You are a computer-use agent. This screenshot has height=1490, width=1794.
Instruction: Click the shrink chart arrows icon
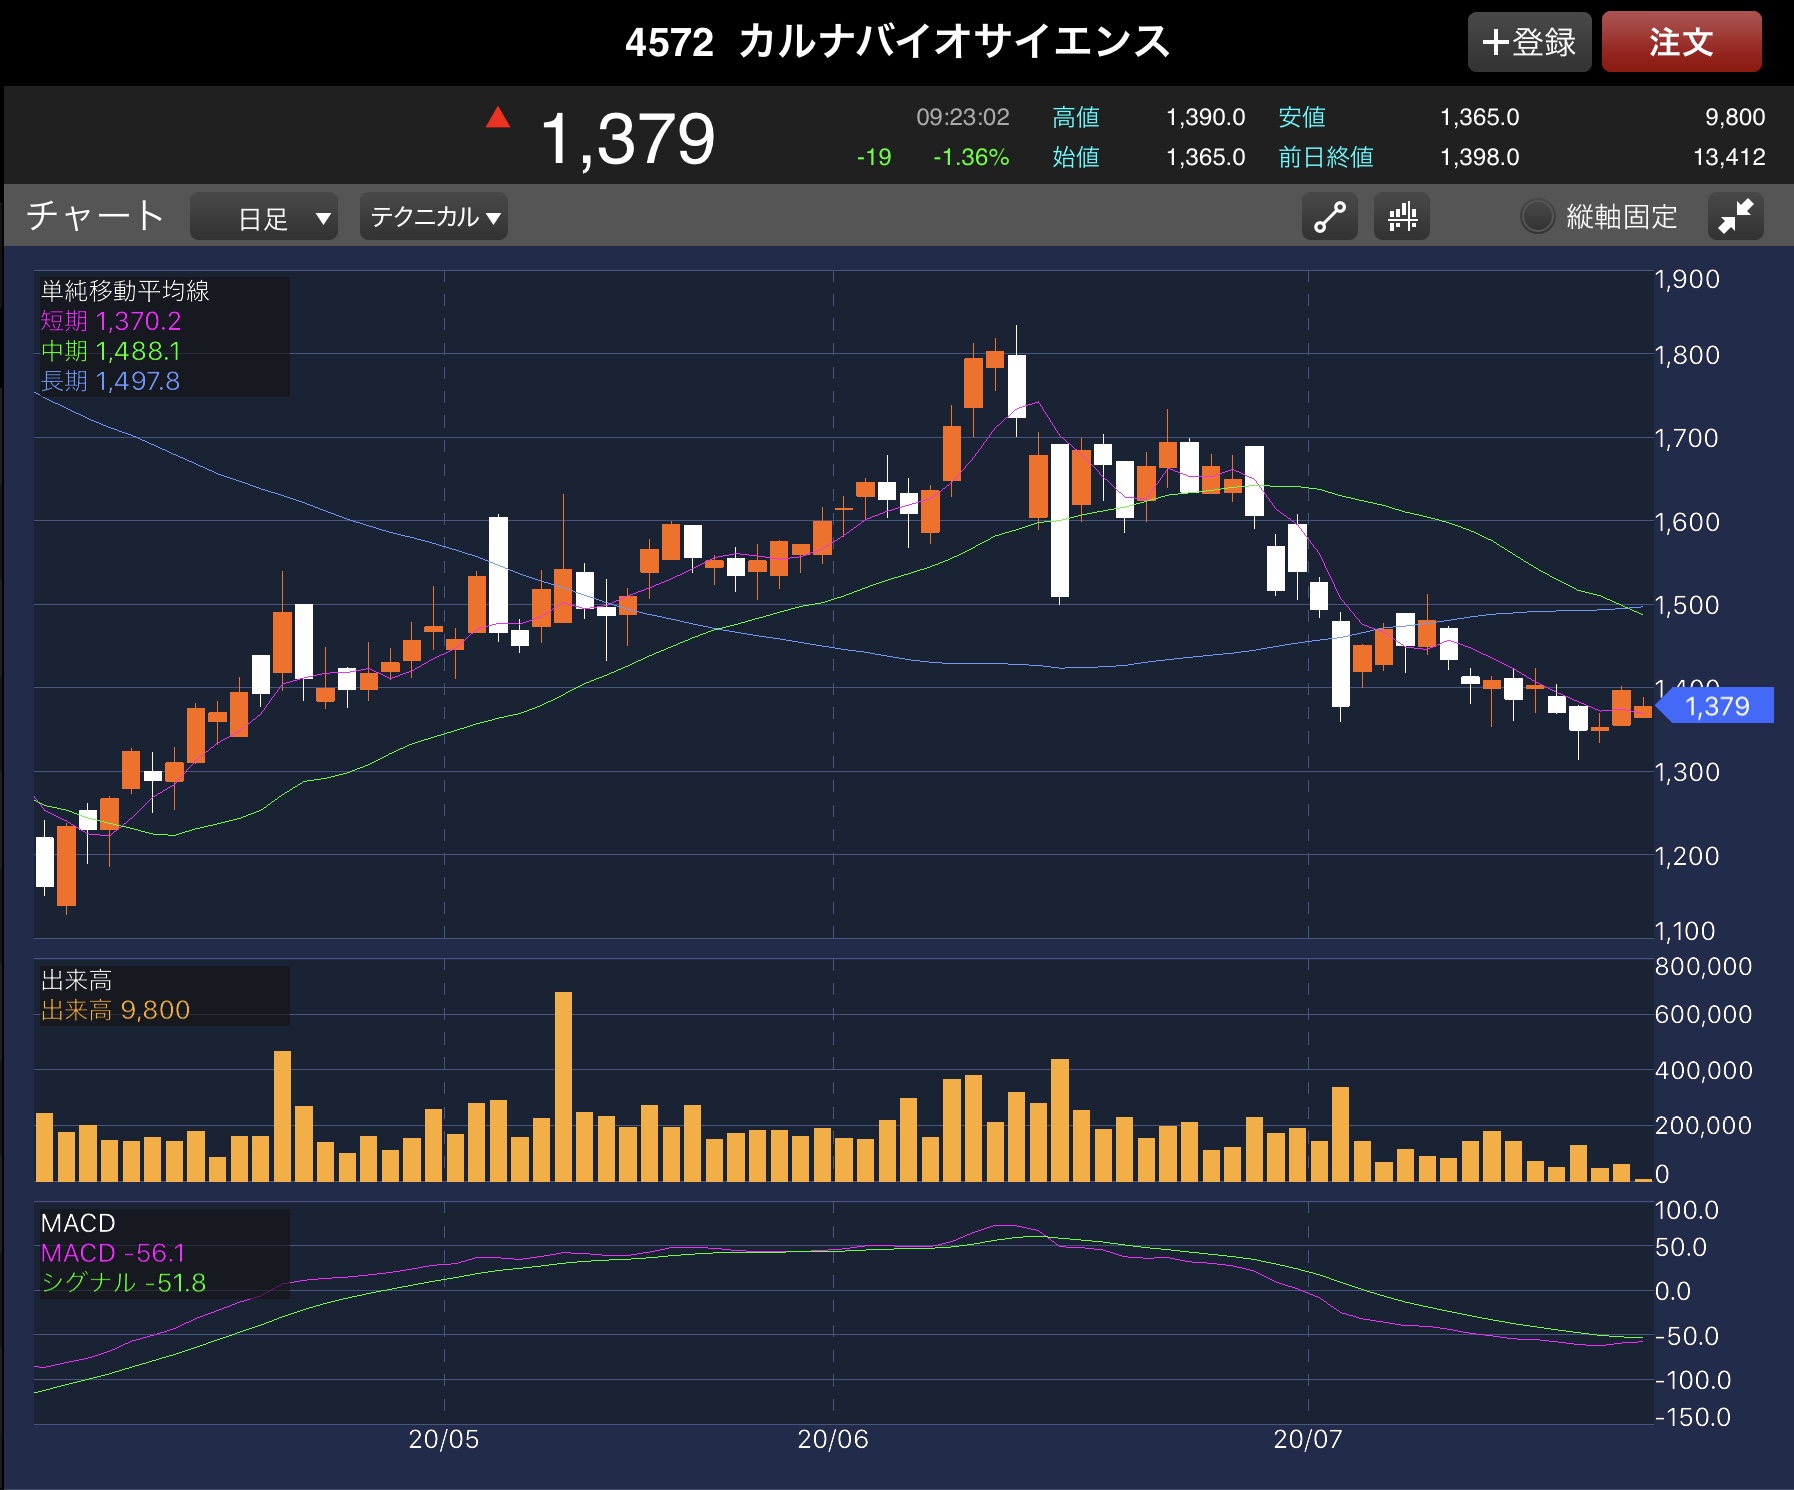coord(1735,217)
